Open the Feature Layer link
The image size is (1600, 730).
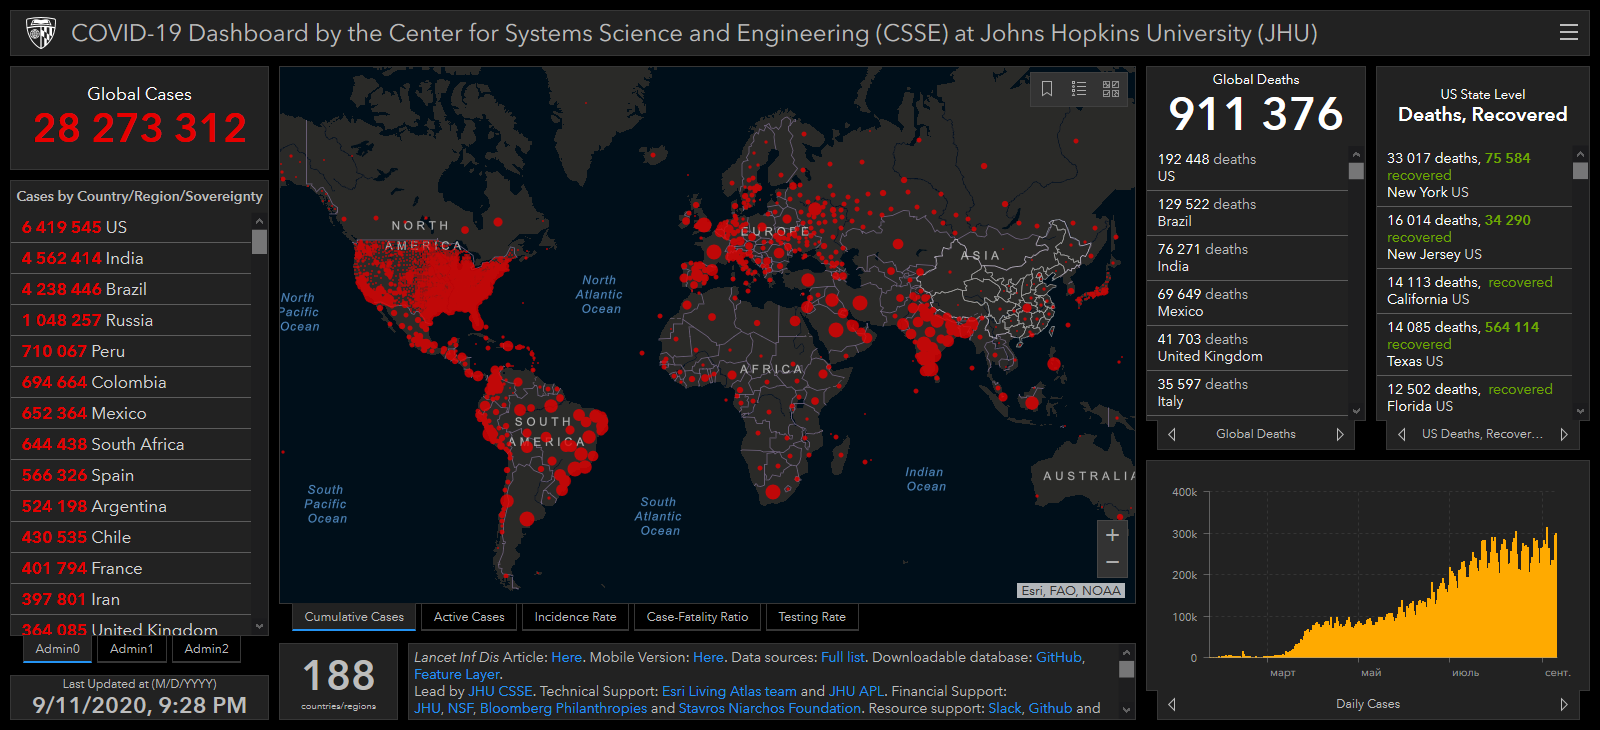(456, 674)
